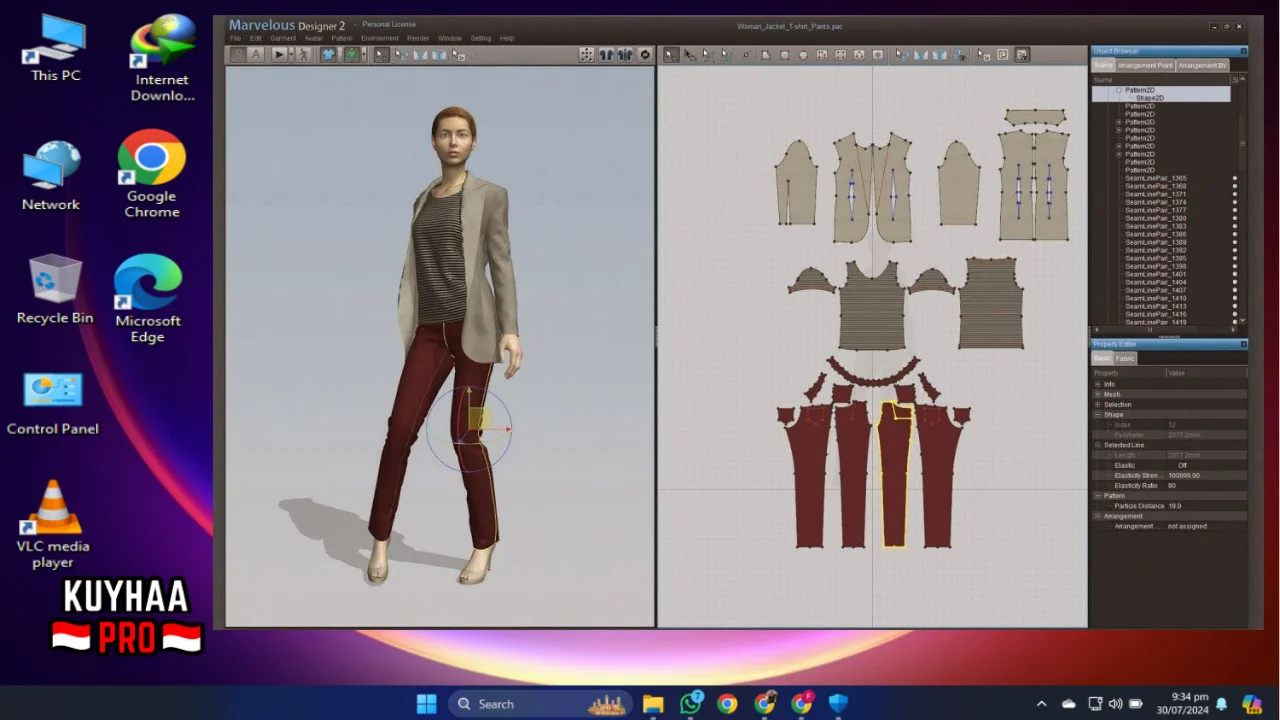Open Google Chrome desktop shortcut
The height and width of the screenshot is (720, 1280).
click(x=152, y=174)
